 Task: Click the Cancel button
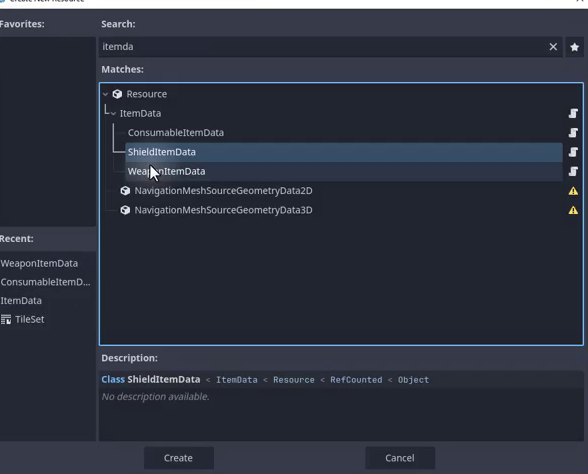click(x=400, y=458)
